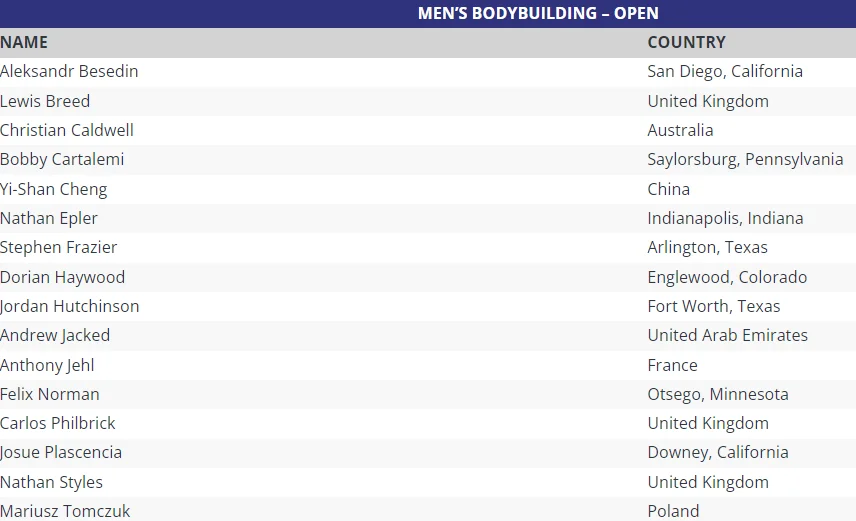Image resolution: width=856 pixels, height=521 pixels.
Task: Click on Nathan Epler's name
Action: (49, 218)
